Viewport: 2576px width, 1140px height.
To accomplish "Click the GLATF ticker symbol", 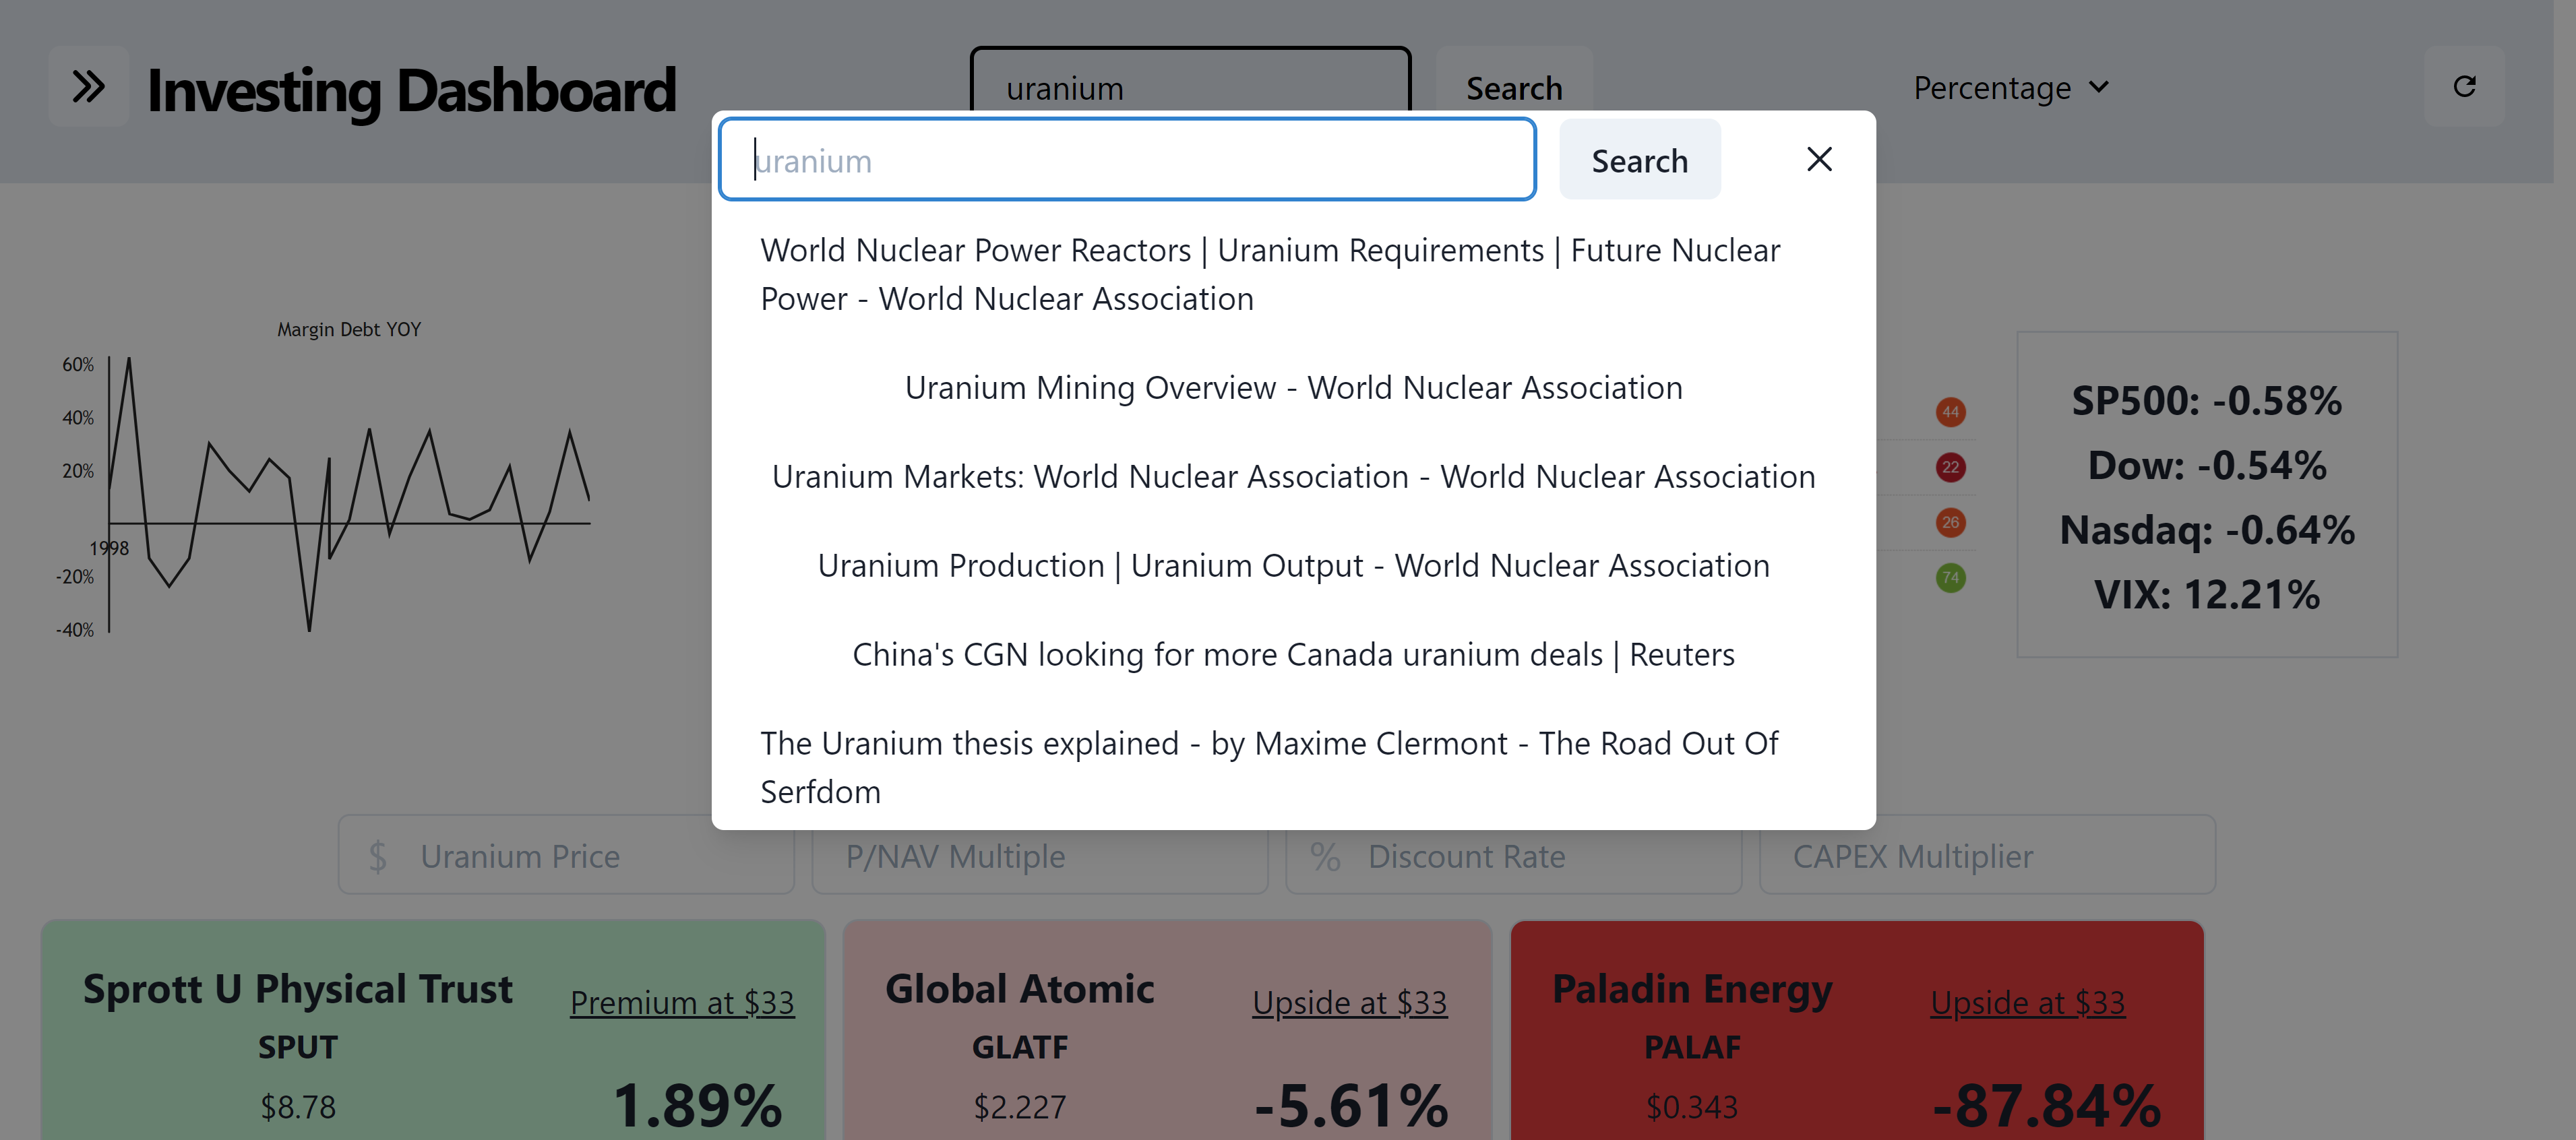I will tap(1019, 1047).
